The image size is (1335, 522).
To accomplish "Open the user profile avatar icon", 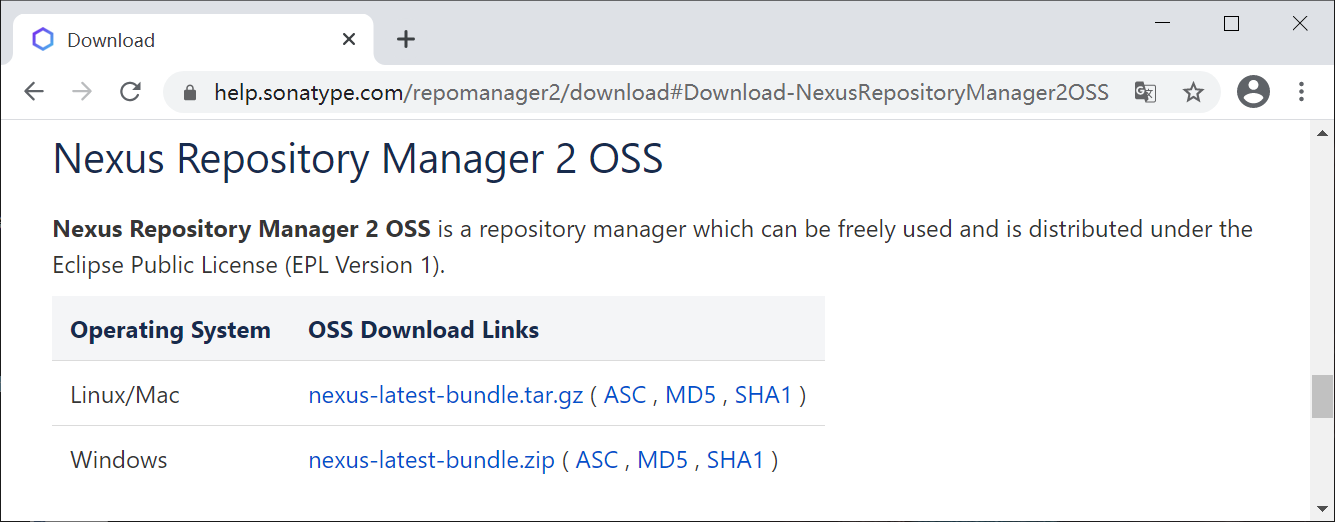I will (1253, 92).
